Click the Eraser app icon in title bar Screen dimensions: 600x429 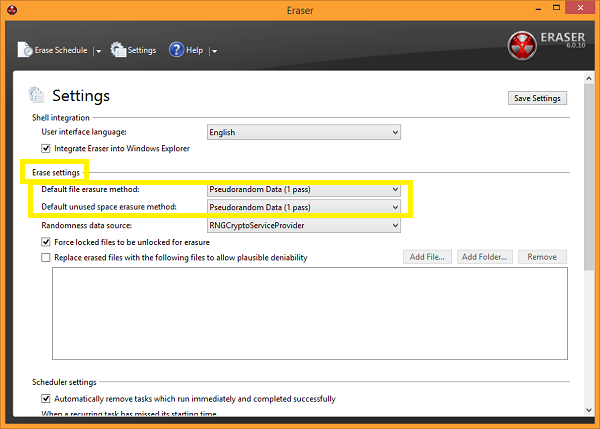coord(12,10)
